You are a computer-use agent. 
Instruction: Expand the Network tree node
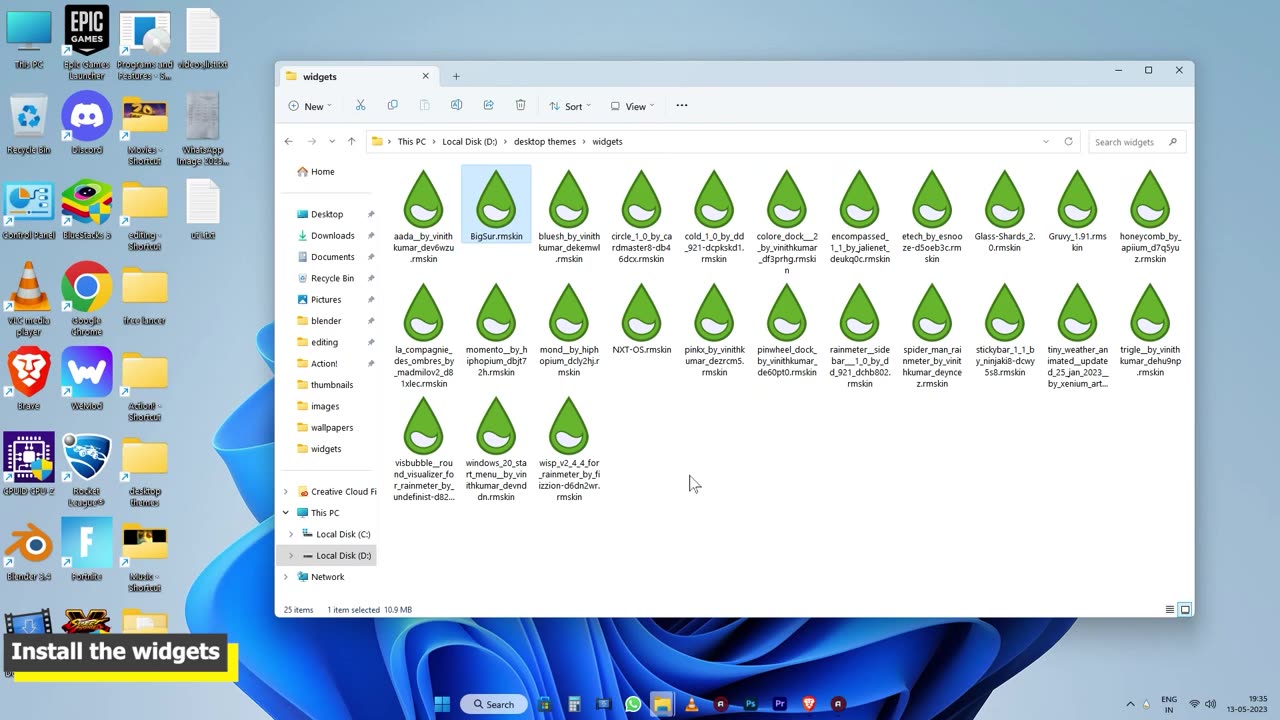click(x=286, y=577)
